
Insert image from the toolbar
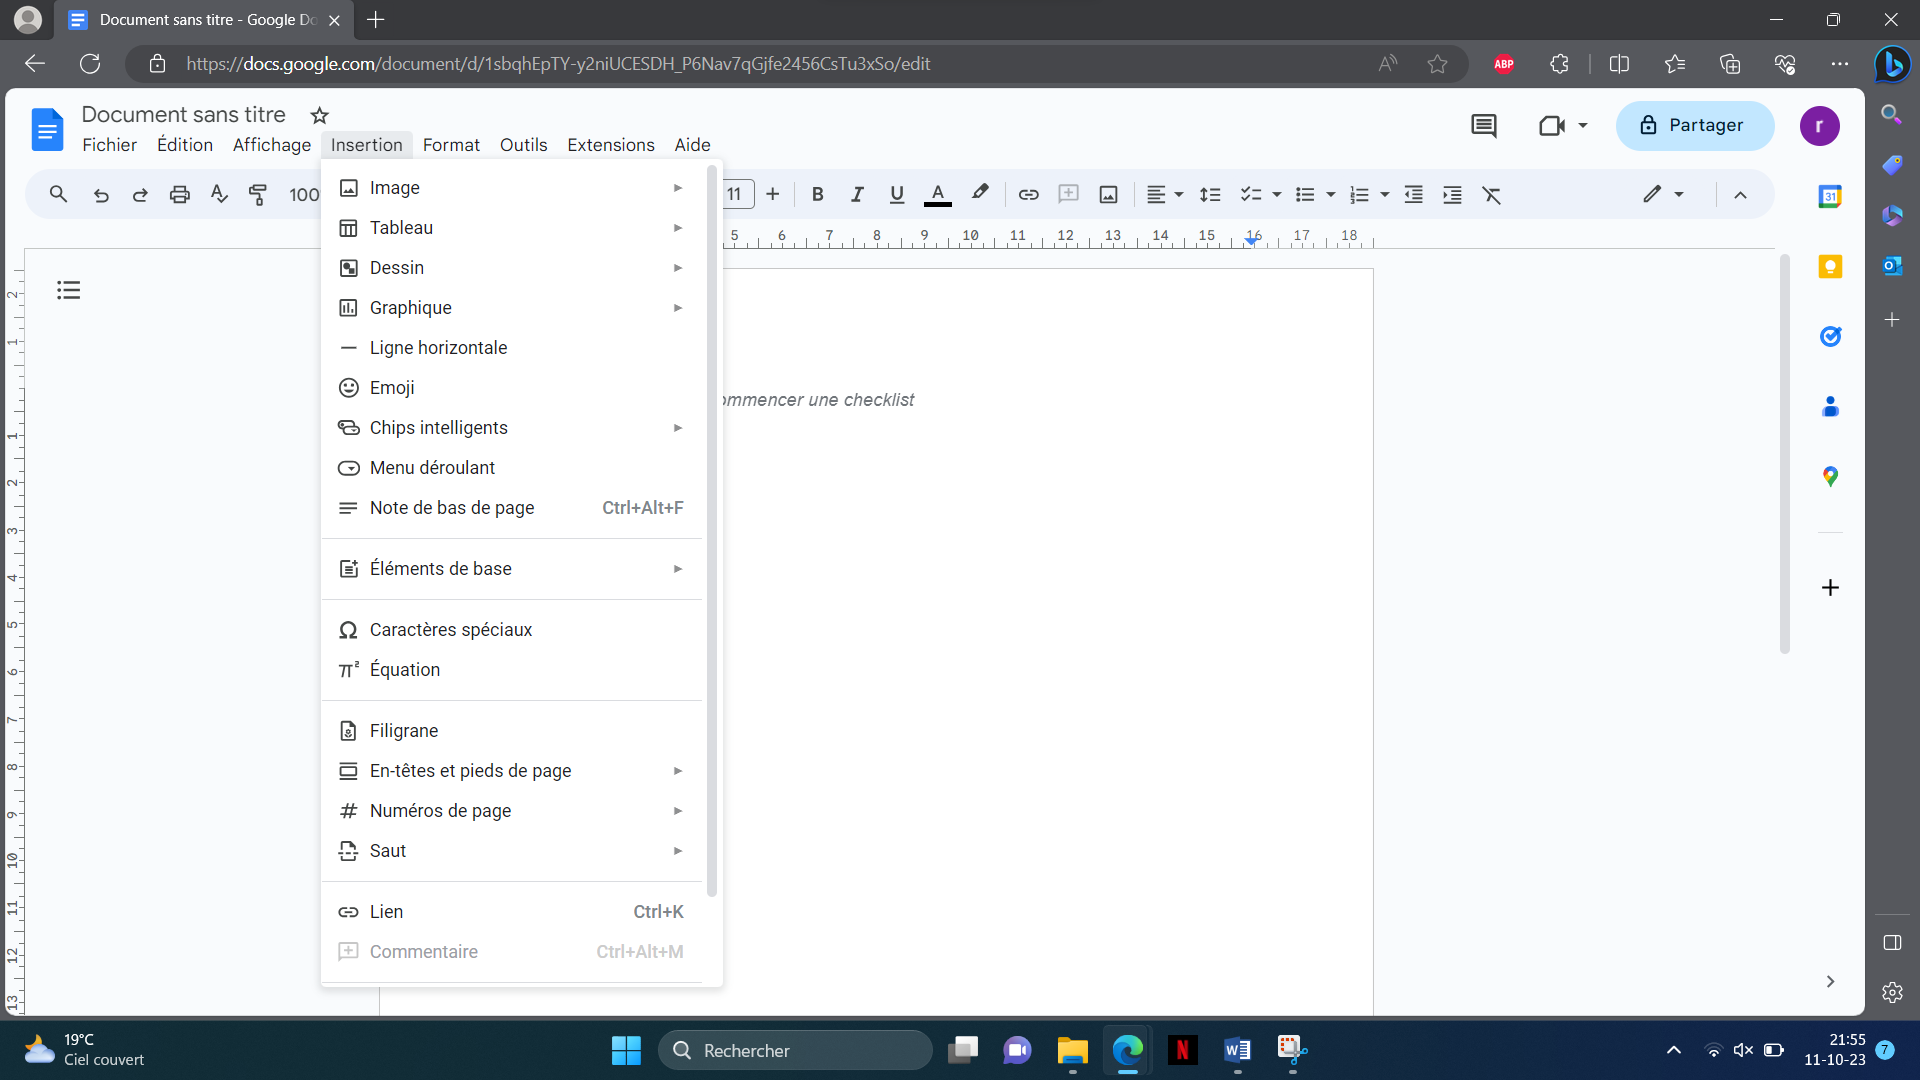tap(1108, 195)
